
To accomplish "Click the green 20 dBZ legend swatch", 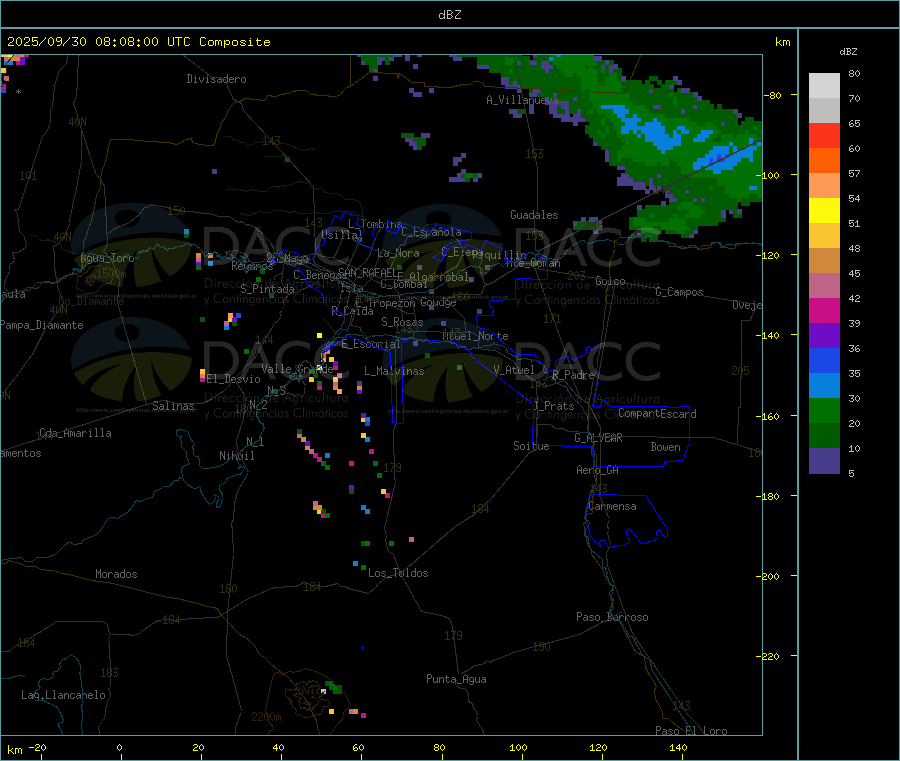I will point(824,410).
